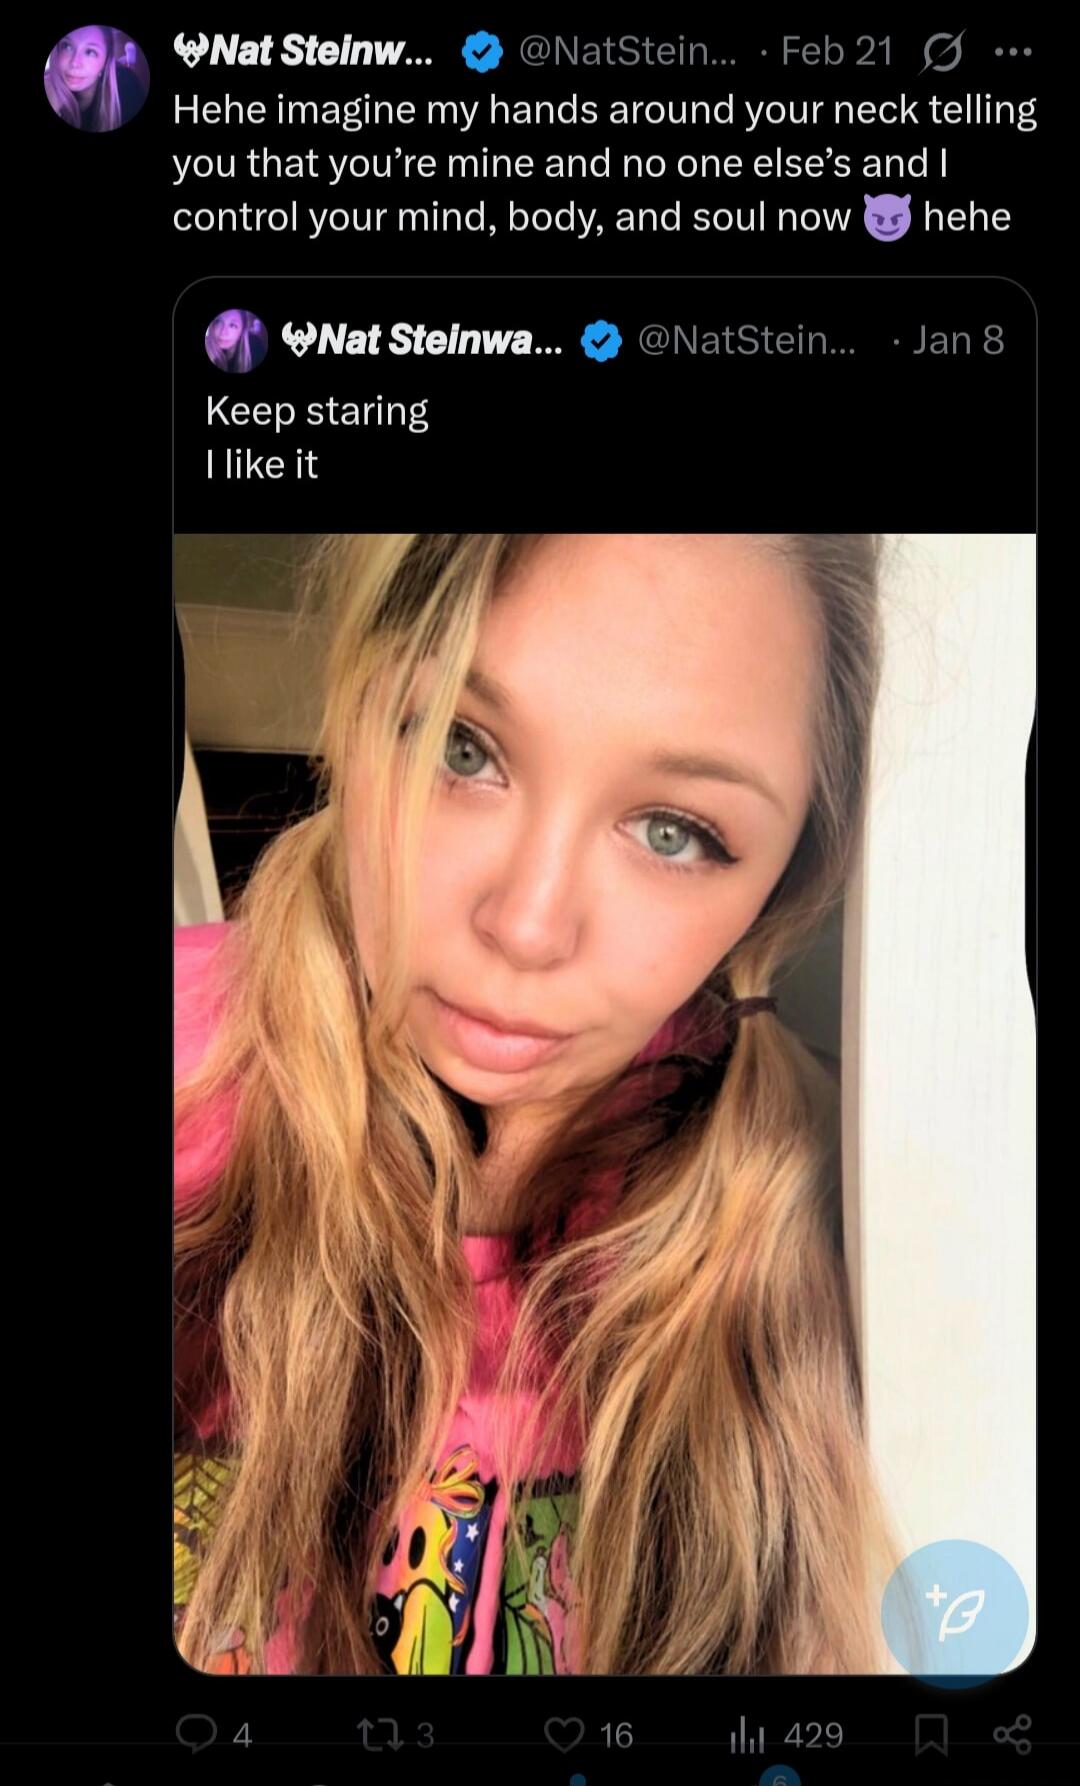Tap the @NatStein... handle beside Feb 21

click(x=627, y=51)
